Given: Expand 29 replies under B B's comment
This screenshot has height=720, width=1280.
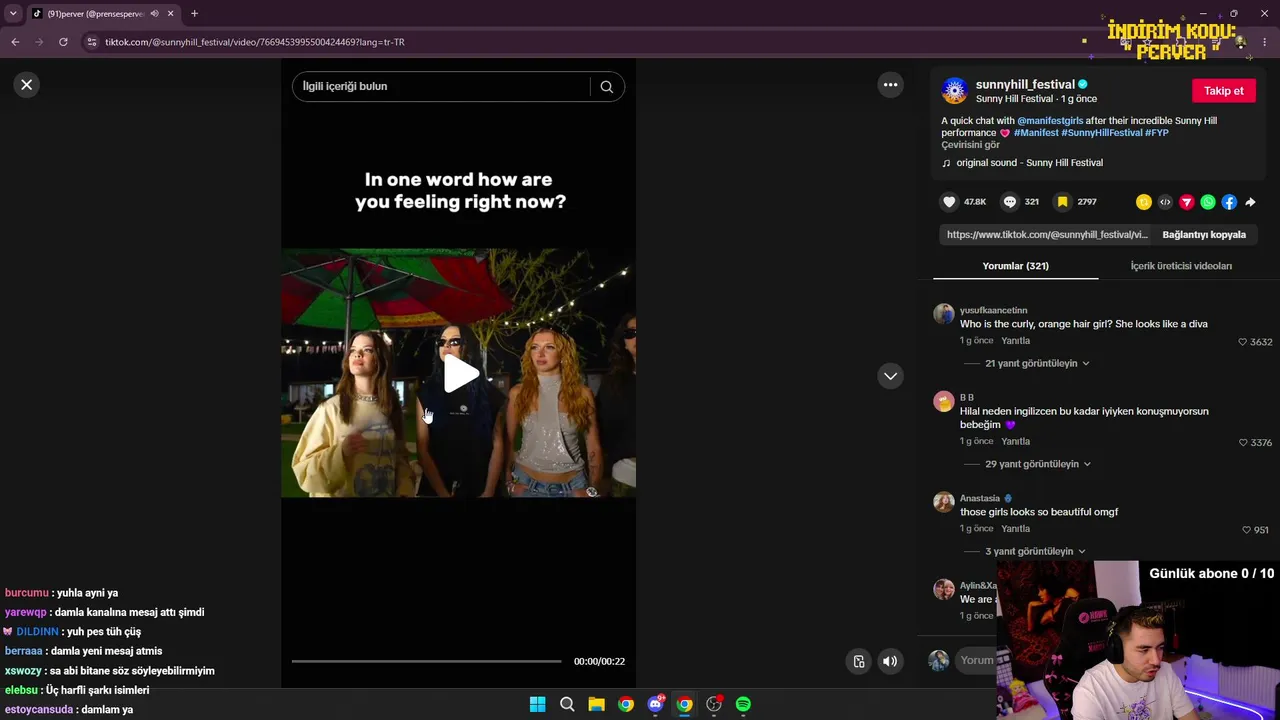Looking at the screenshot, I should pyautogui.click(x=1038, y=464).
